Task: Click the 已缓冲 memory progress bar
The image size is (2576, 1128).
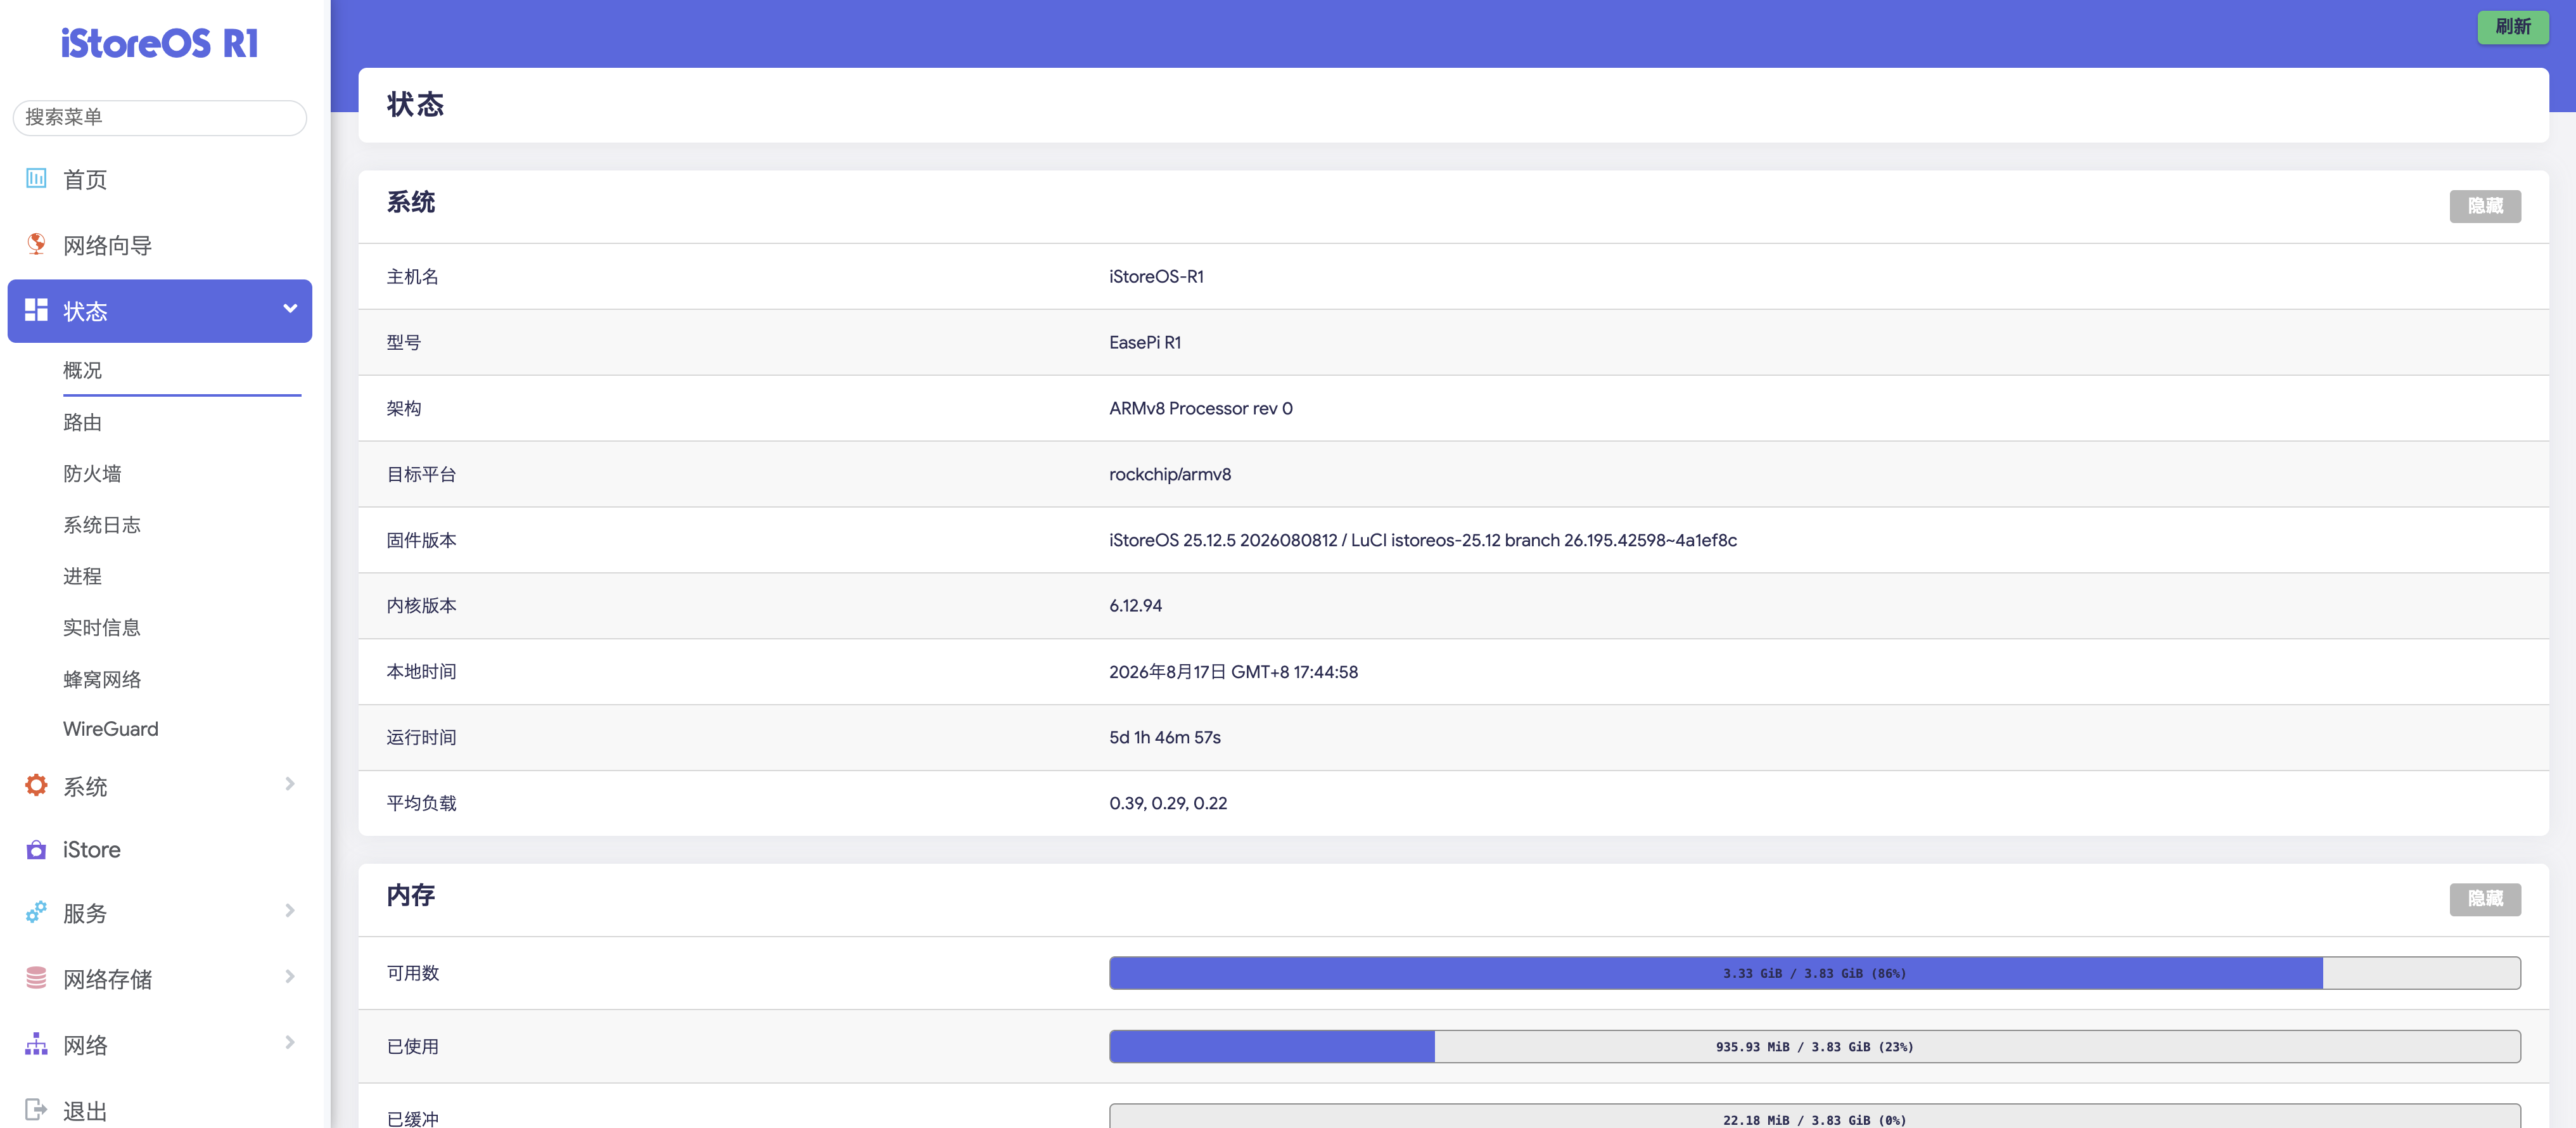Action: [1814, 1116]
